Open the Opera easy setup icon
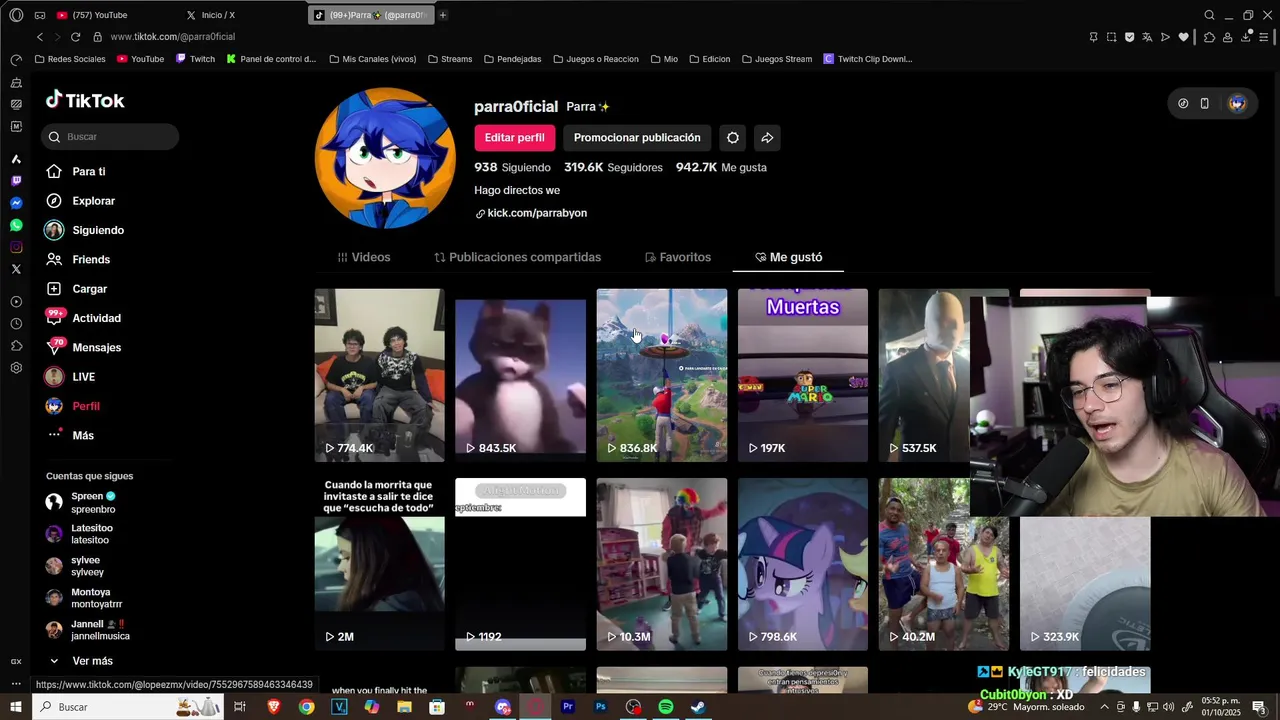The width and height of the screenshot is (1280, 720). (x=1264, y=37)
